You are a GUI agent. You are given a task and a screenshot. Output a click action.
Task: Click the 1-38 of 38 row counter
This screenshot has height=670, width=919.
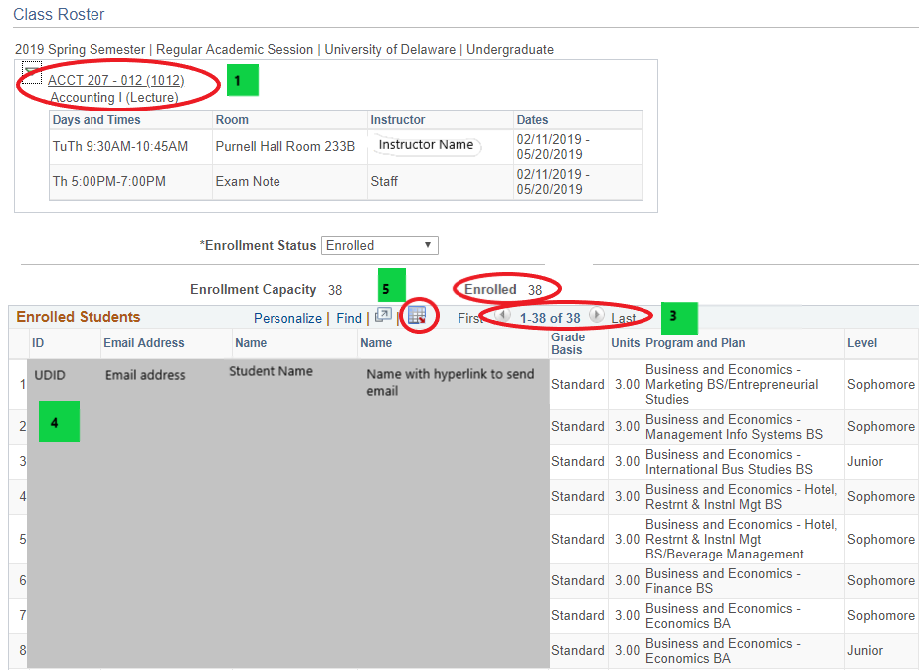tap(550, 318)
